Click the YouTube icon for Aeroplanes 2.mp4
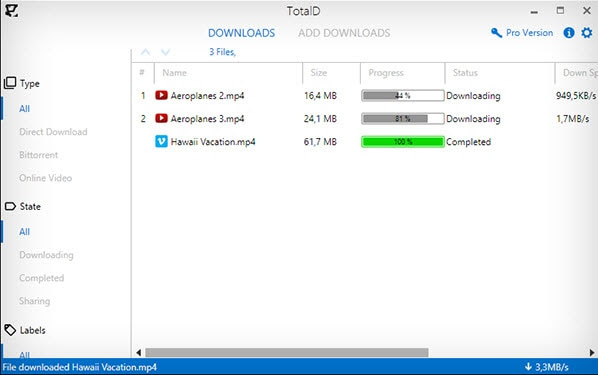 [x=161, y=95]
